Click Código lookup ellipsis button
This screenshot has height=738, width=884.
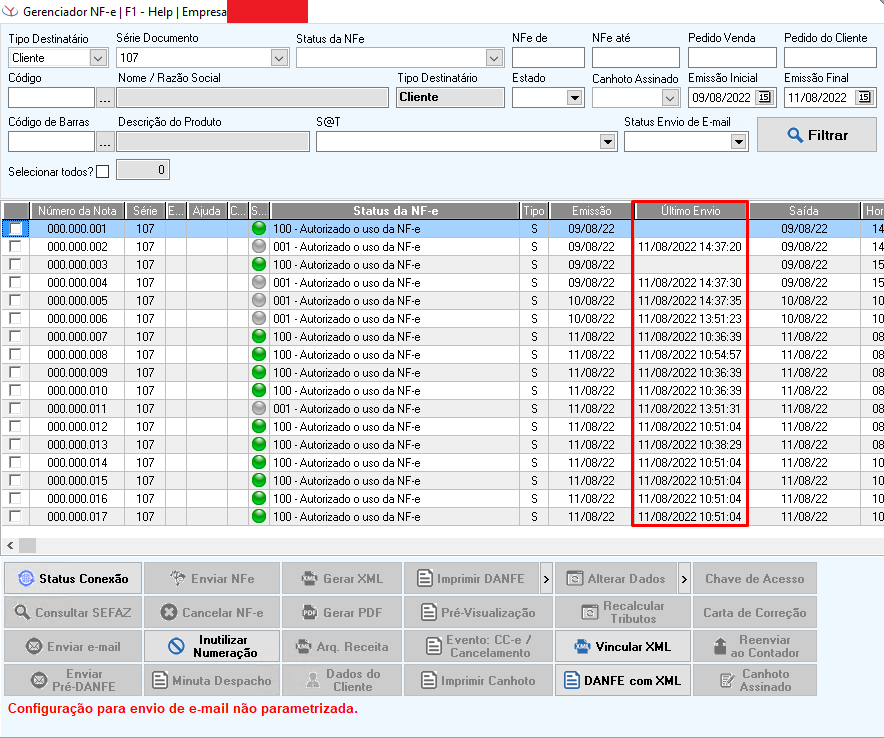[105, 98]
